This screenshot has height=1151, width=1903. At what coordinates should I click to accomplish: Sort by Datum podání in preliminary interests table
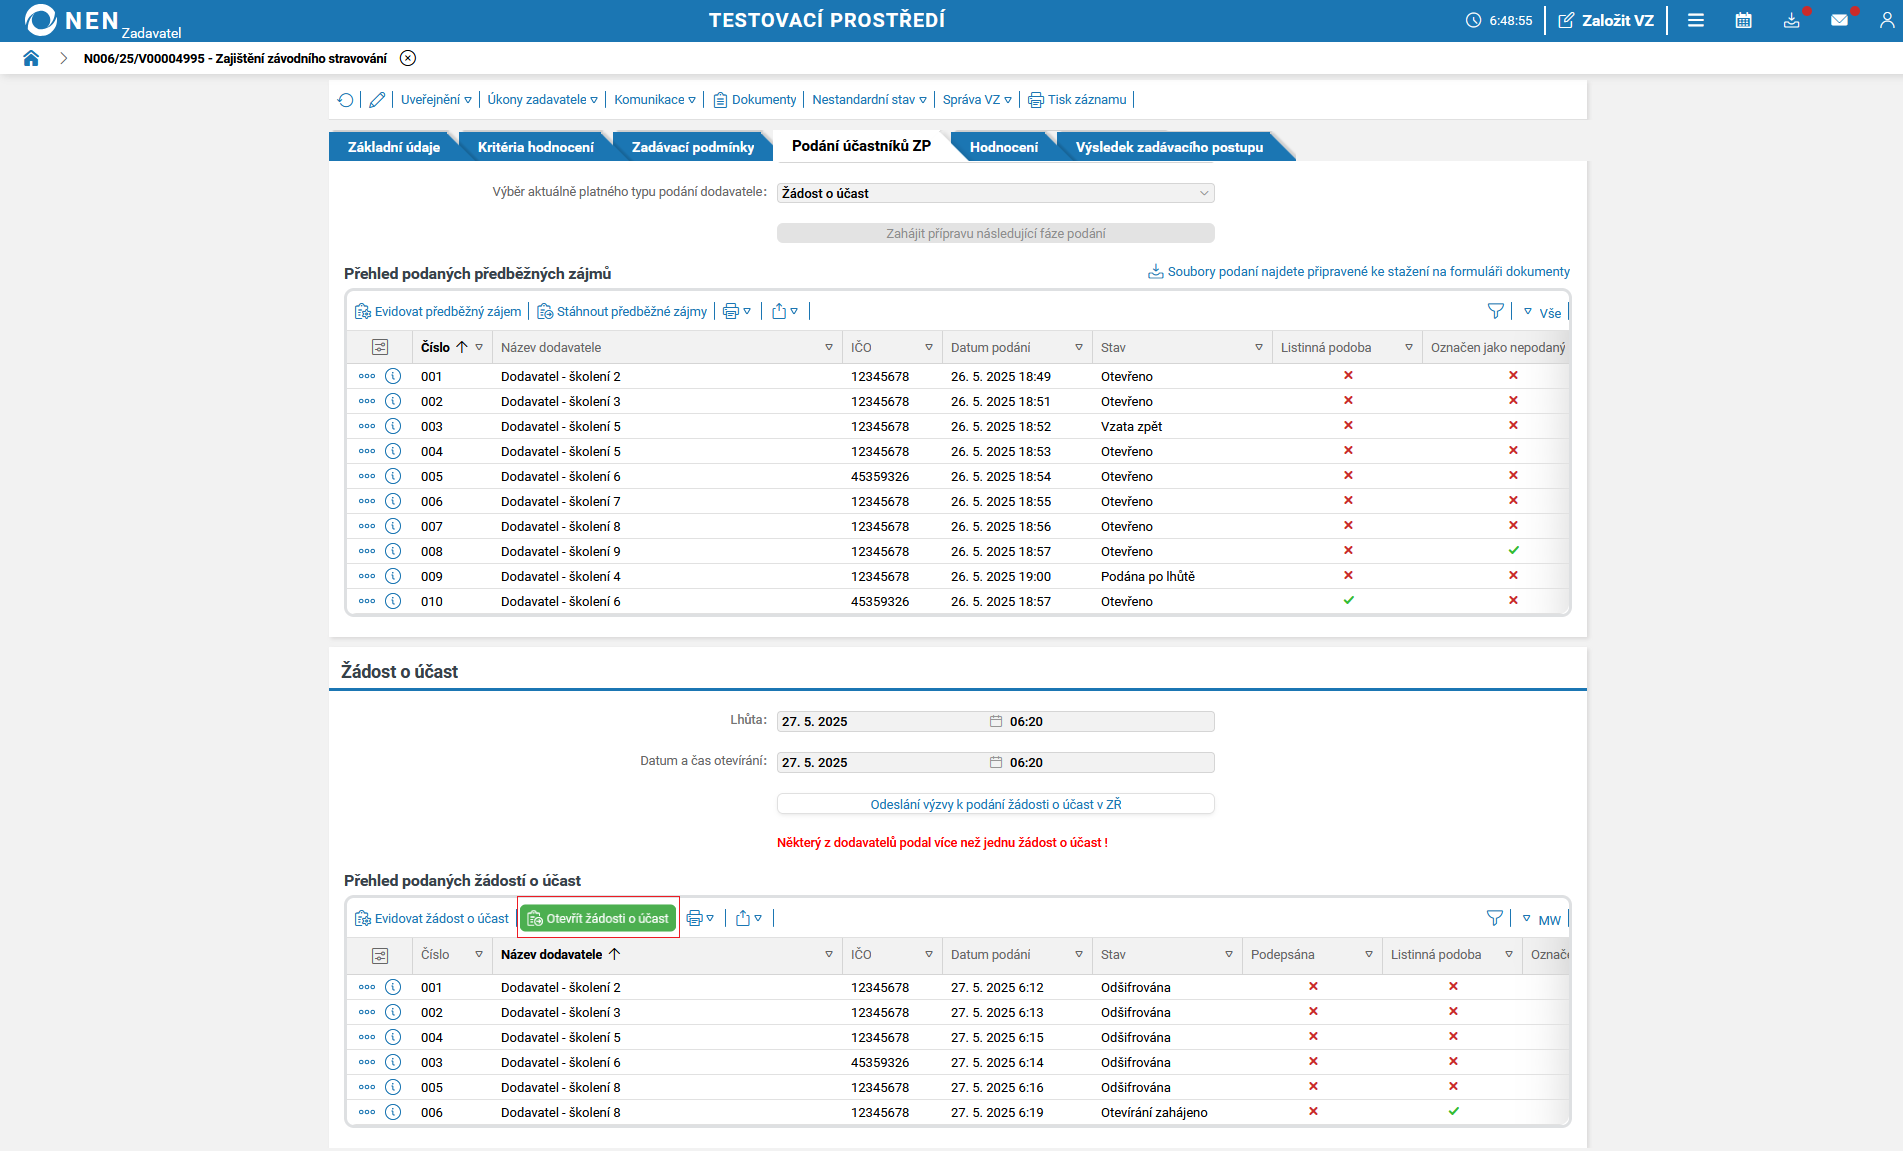990,347
